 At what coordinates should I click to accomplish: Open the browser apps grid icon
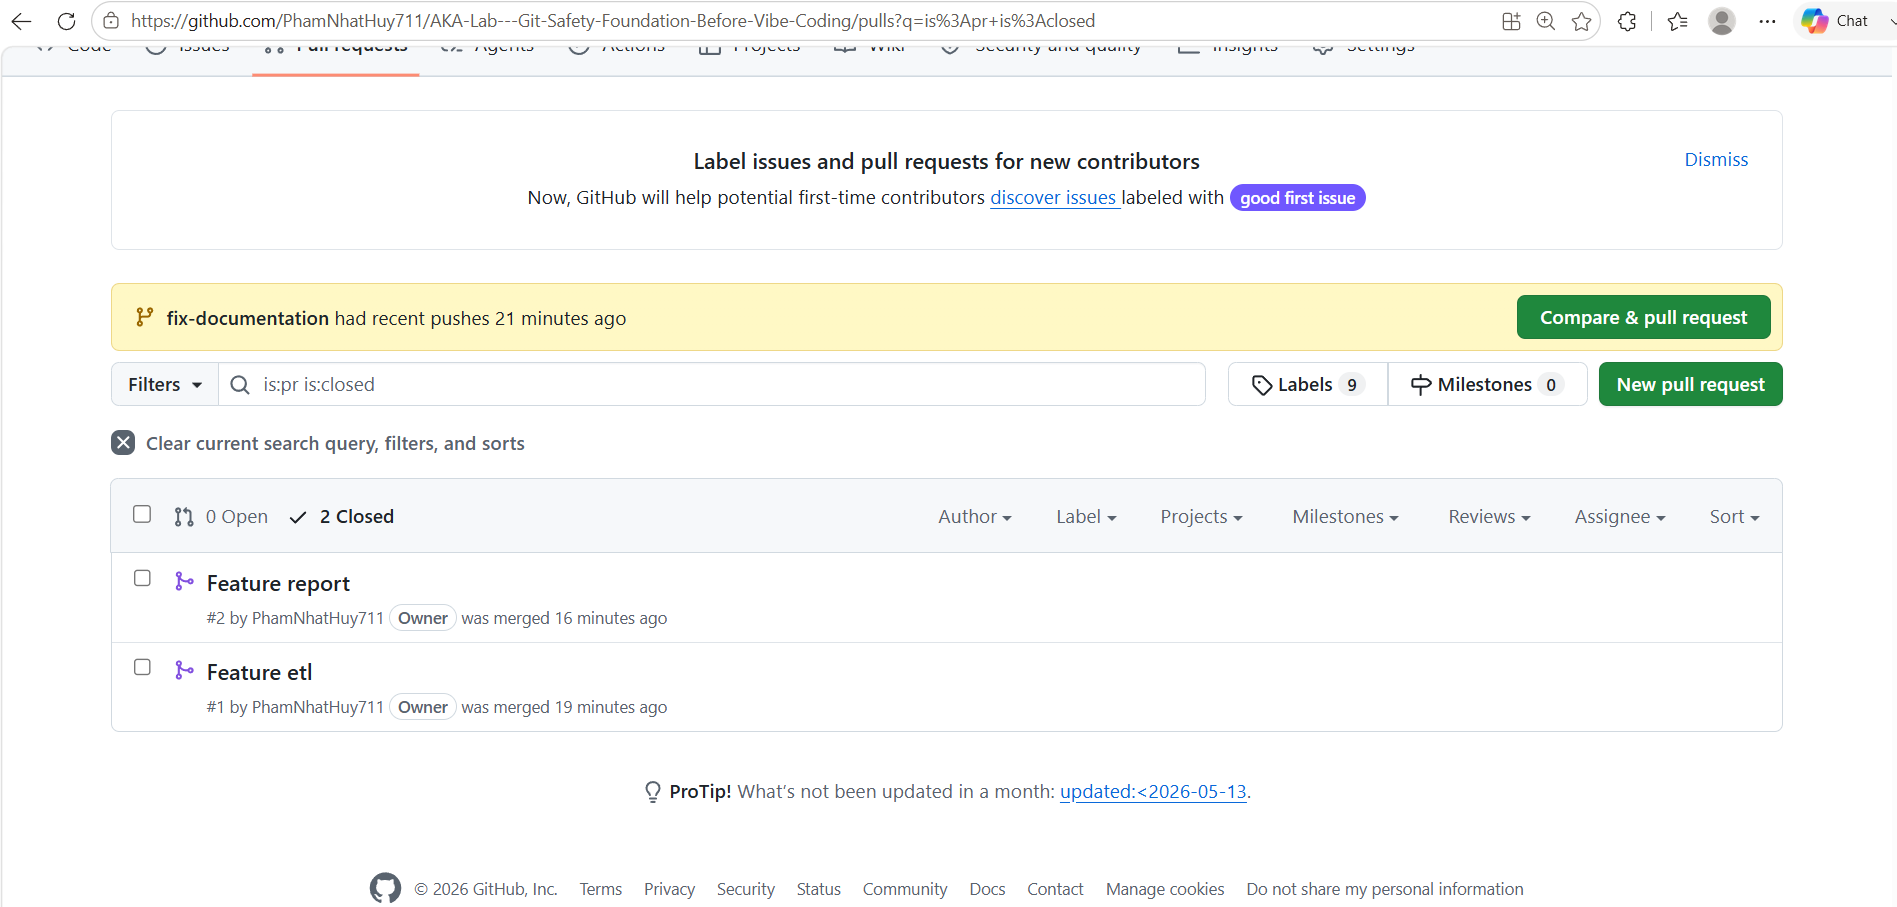coord(1511,21)
